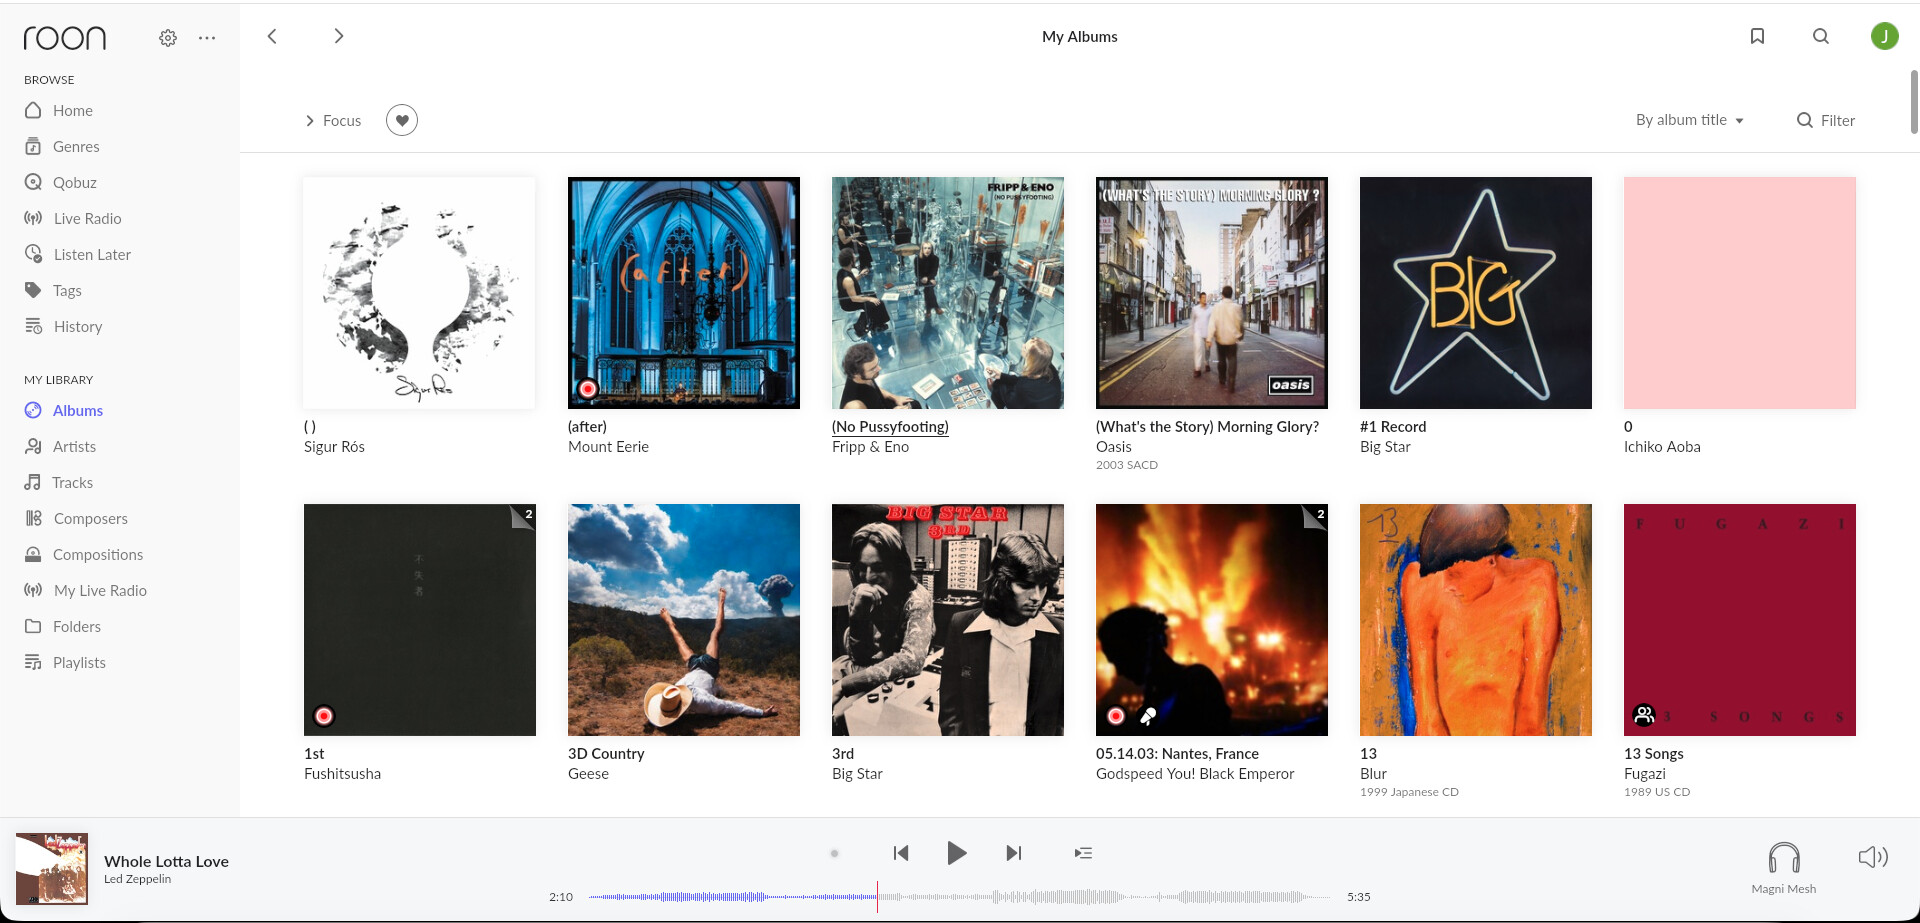
Task: Open Live Radio in the sidebar
Action: pos(73,218)
